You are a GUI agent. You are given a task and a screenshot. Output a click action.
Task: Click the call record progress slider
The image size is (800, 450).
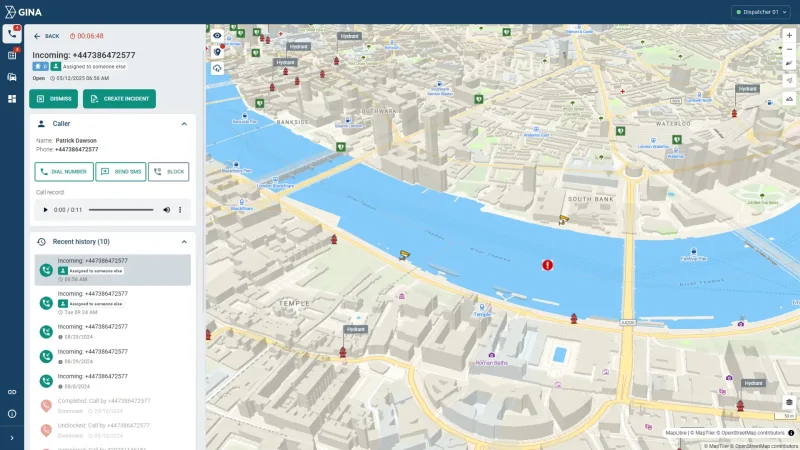click(118, 210)
